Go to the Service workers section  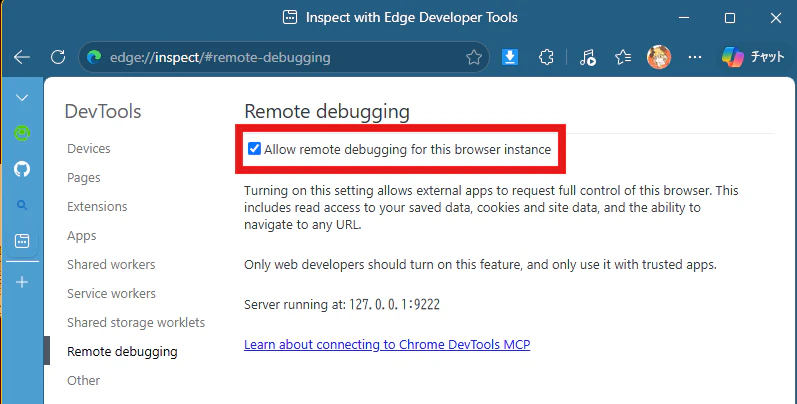[x=111, y=293]
